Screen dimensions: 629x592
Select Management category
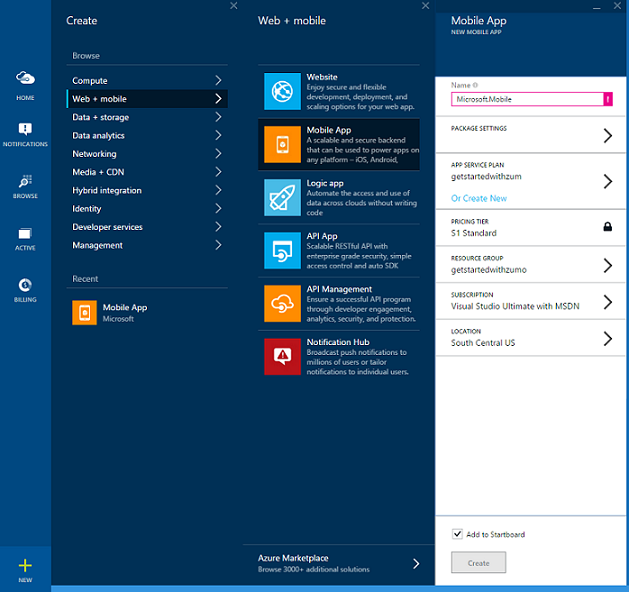147,245
